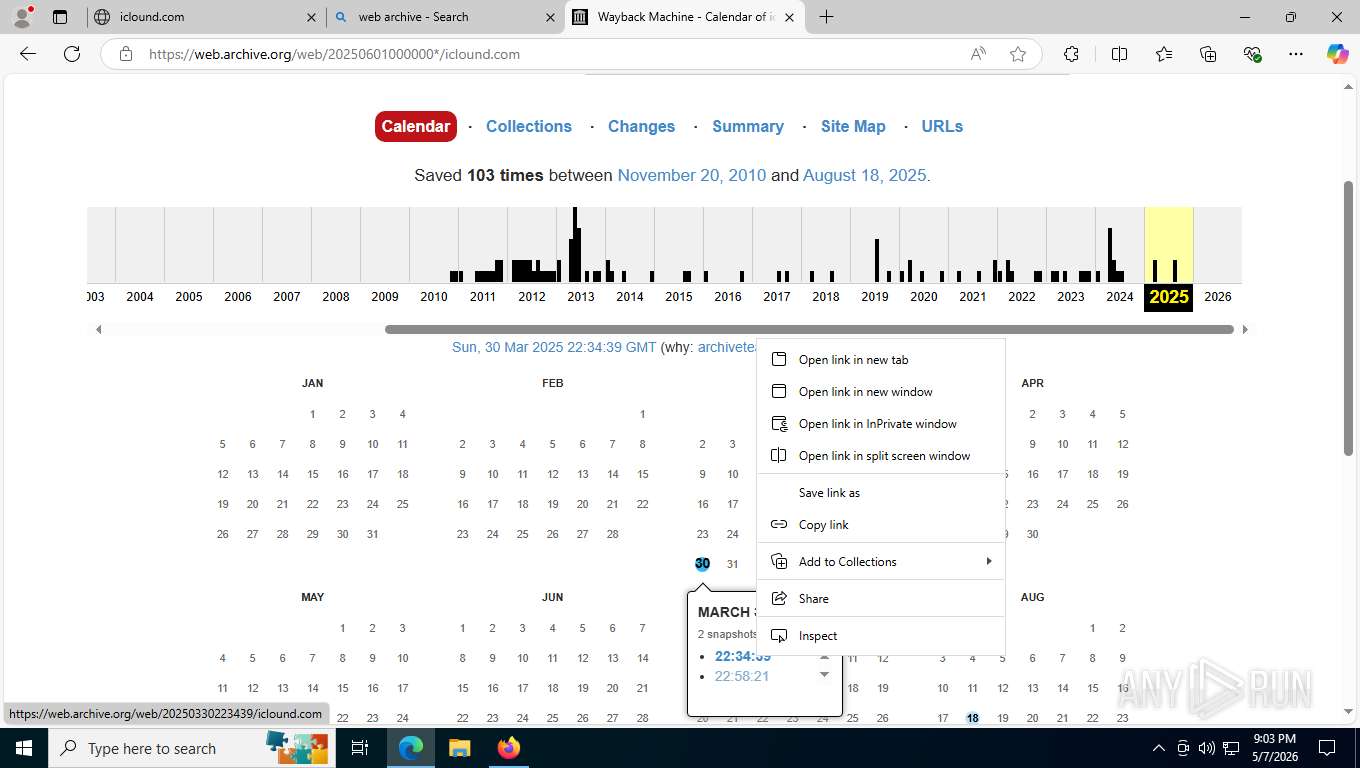Choose Open link in new tab
The image size is (1360, 768).
(x=881, y=360)
